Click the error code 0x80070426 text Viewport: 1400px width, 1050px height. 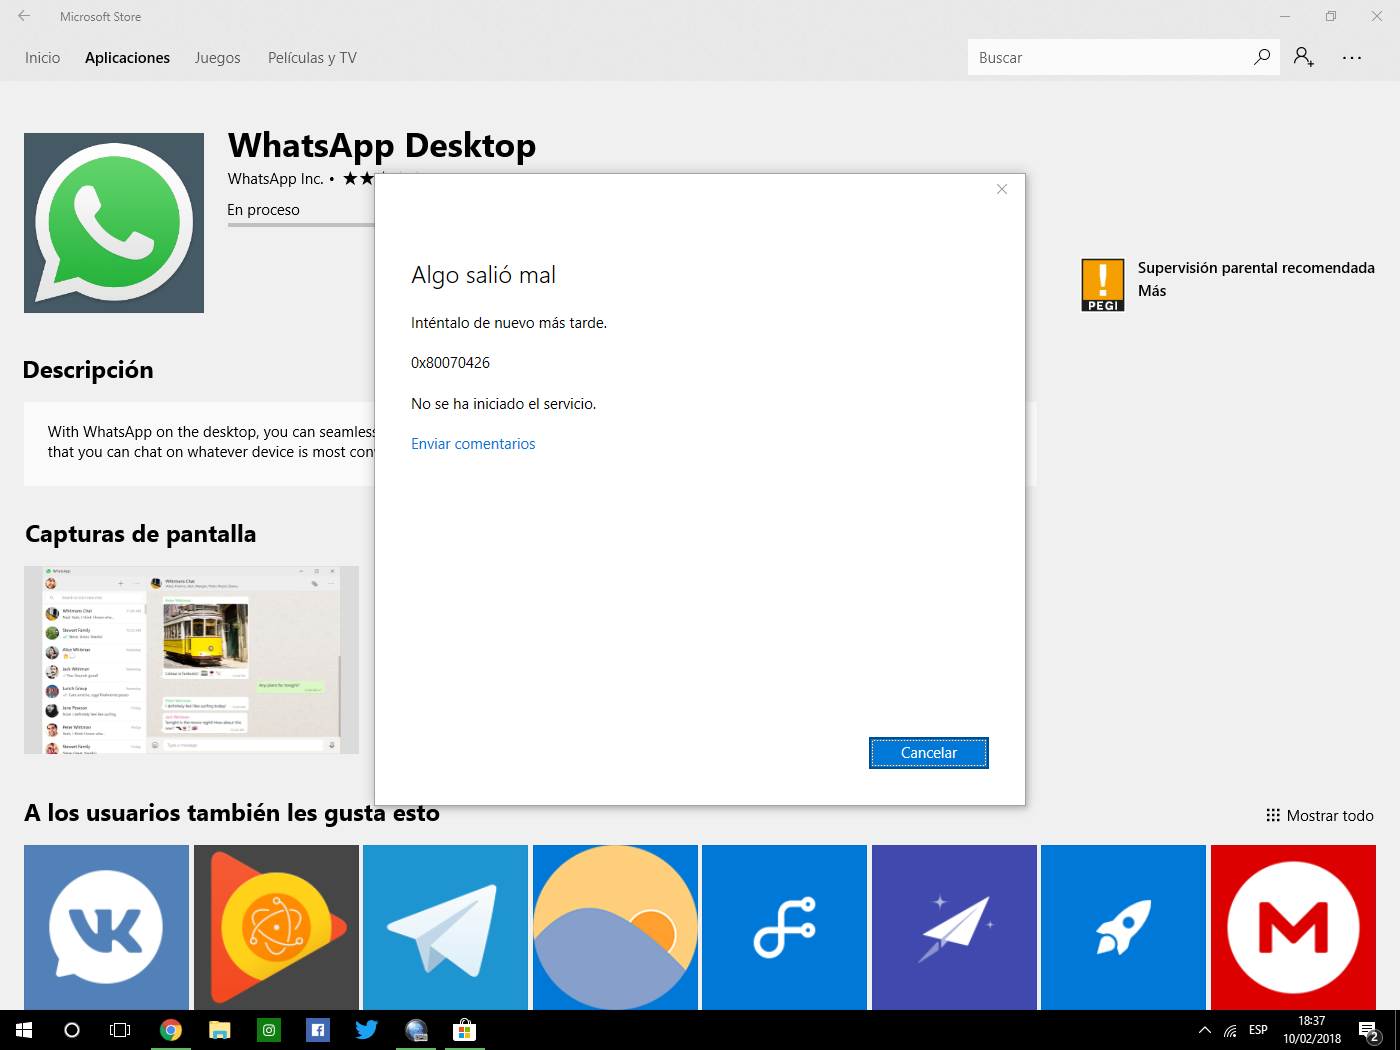point(450,363)
